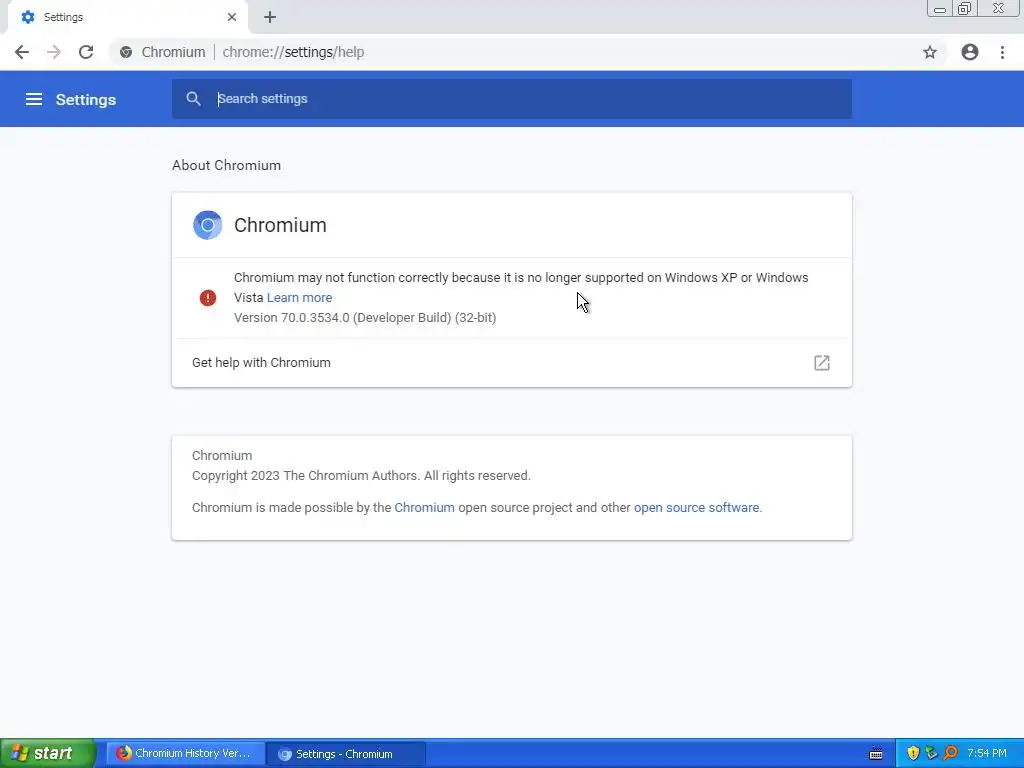Open the open source software link
This screenshot has width=1024, height=768.
pos(696,507)
